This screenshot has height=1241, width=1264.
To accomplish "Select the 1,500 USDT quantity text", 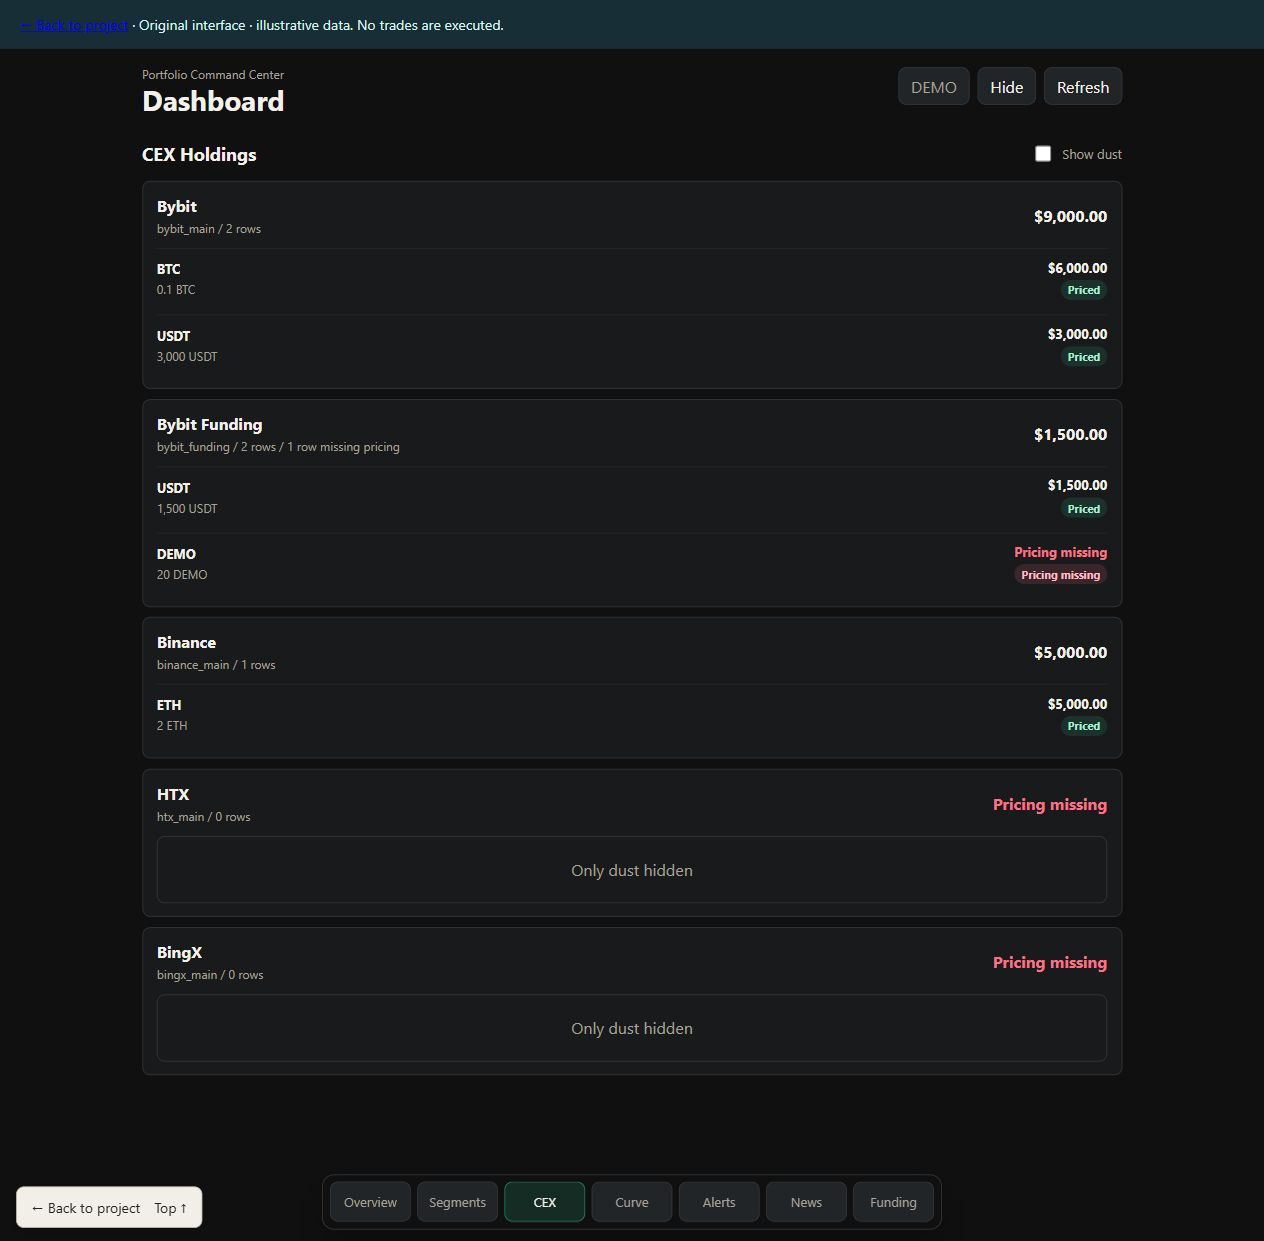I will click(187, 508).
